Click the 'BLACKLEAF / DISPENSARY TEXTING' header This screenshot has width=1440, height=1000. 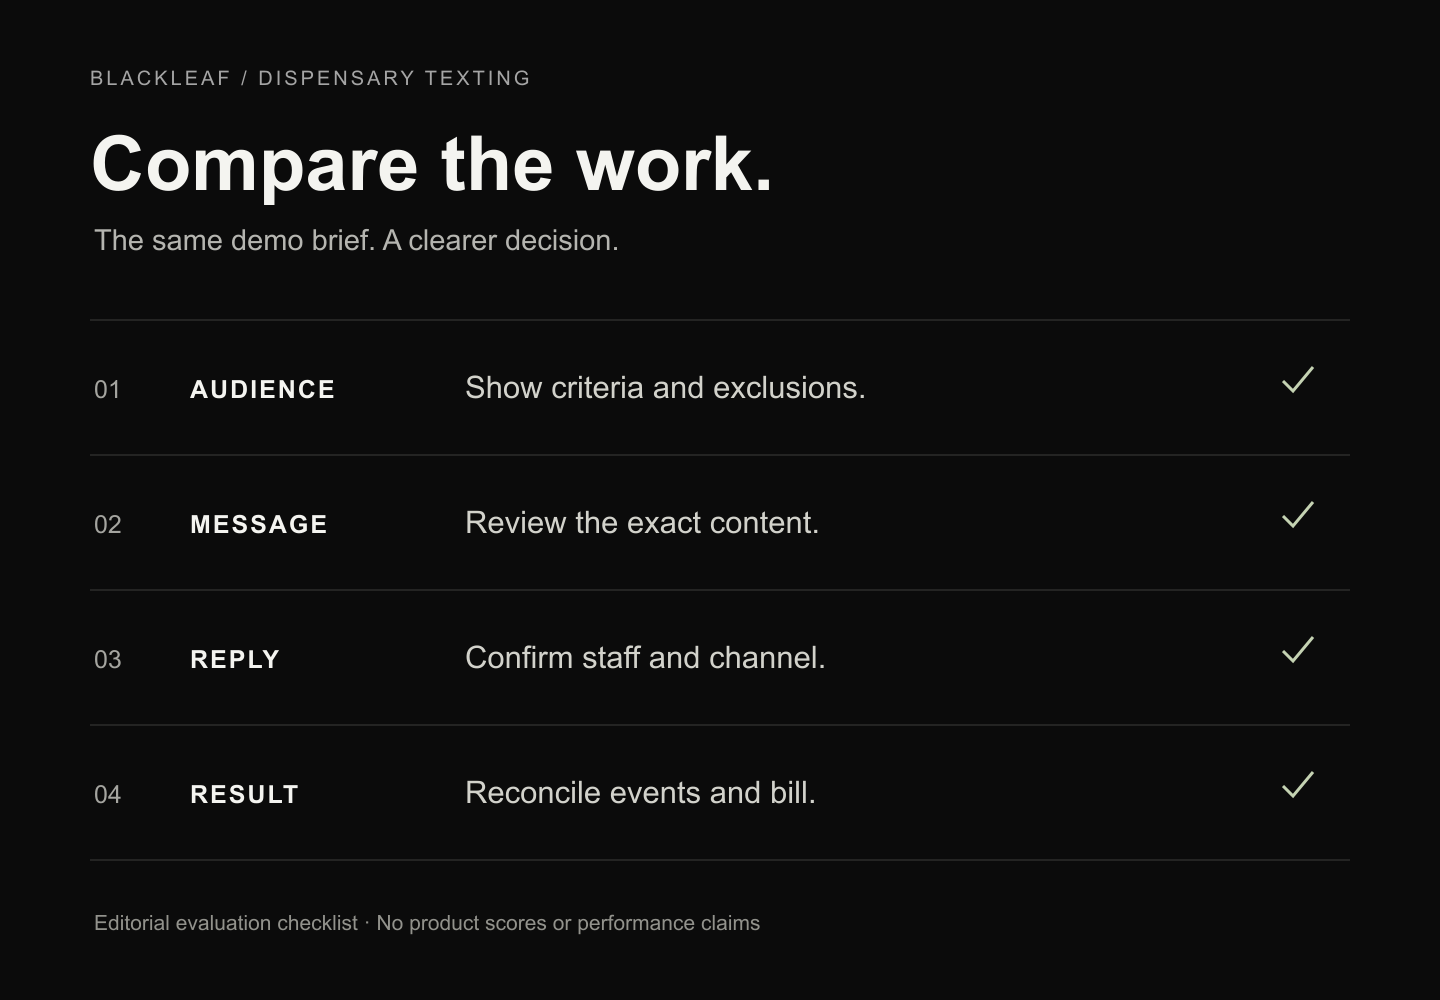pyautogui.click(x=310, y=78)
